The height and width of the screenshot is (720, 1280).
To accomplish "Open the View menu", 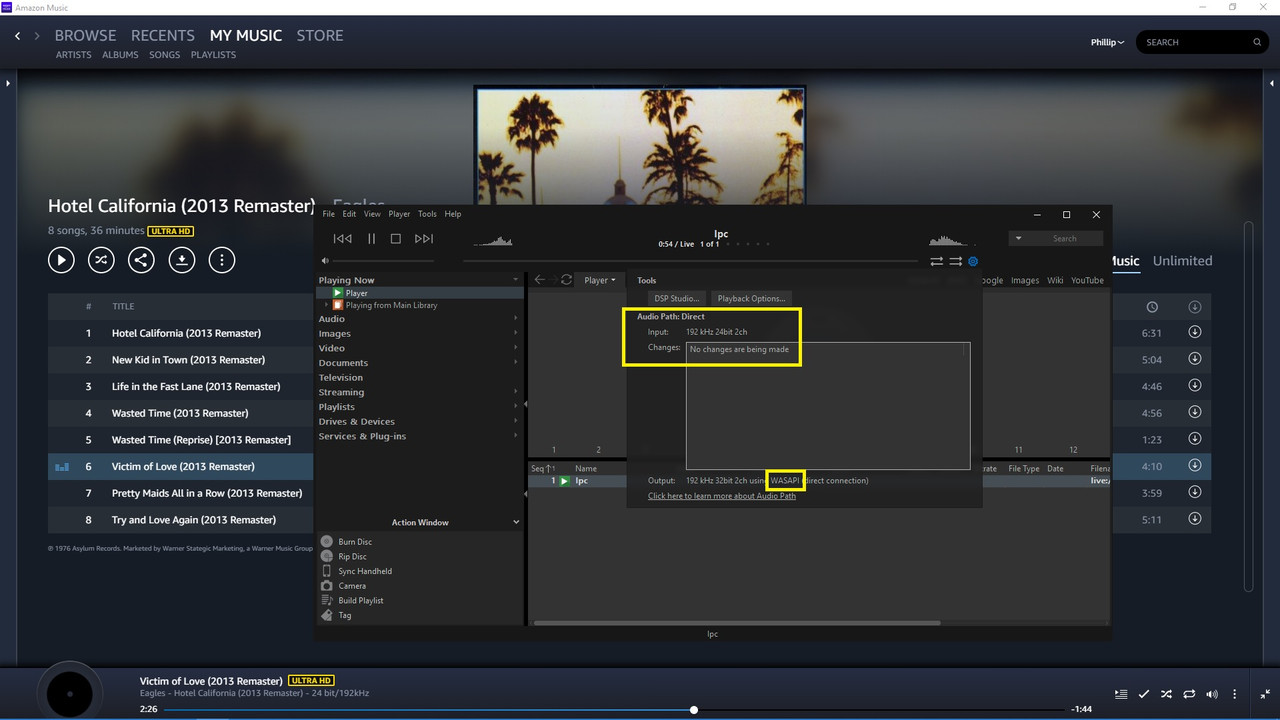I will (x=372, y=214).
